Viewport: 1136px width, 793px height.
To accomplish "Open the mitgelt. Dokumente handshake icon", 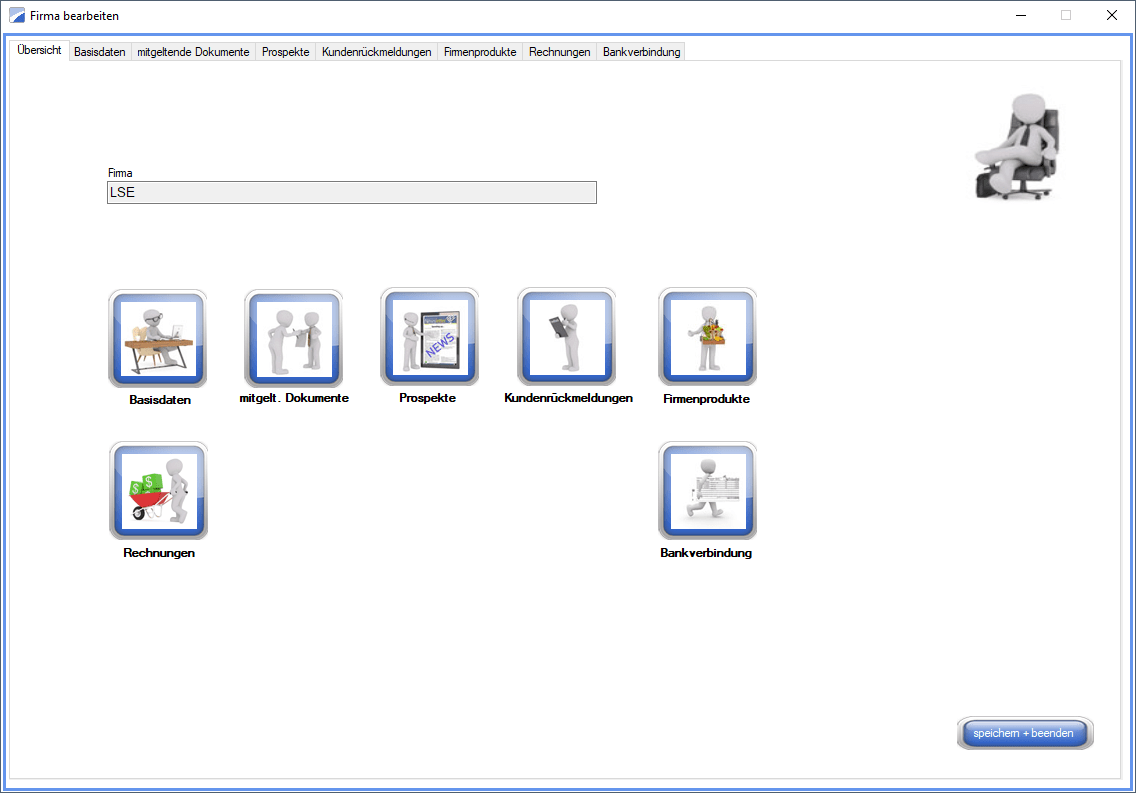I will click(294, 338).
